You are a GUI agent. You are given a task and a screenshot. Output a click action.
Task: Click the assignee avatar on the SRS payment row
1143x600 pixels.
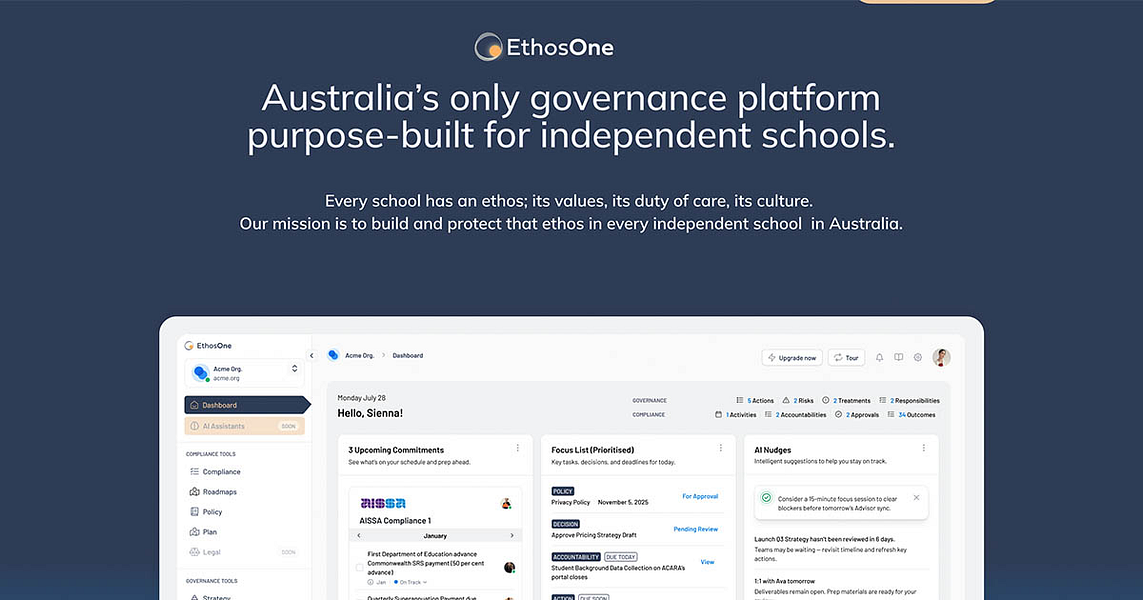pyautogui.click(x=510, y=567)
